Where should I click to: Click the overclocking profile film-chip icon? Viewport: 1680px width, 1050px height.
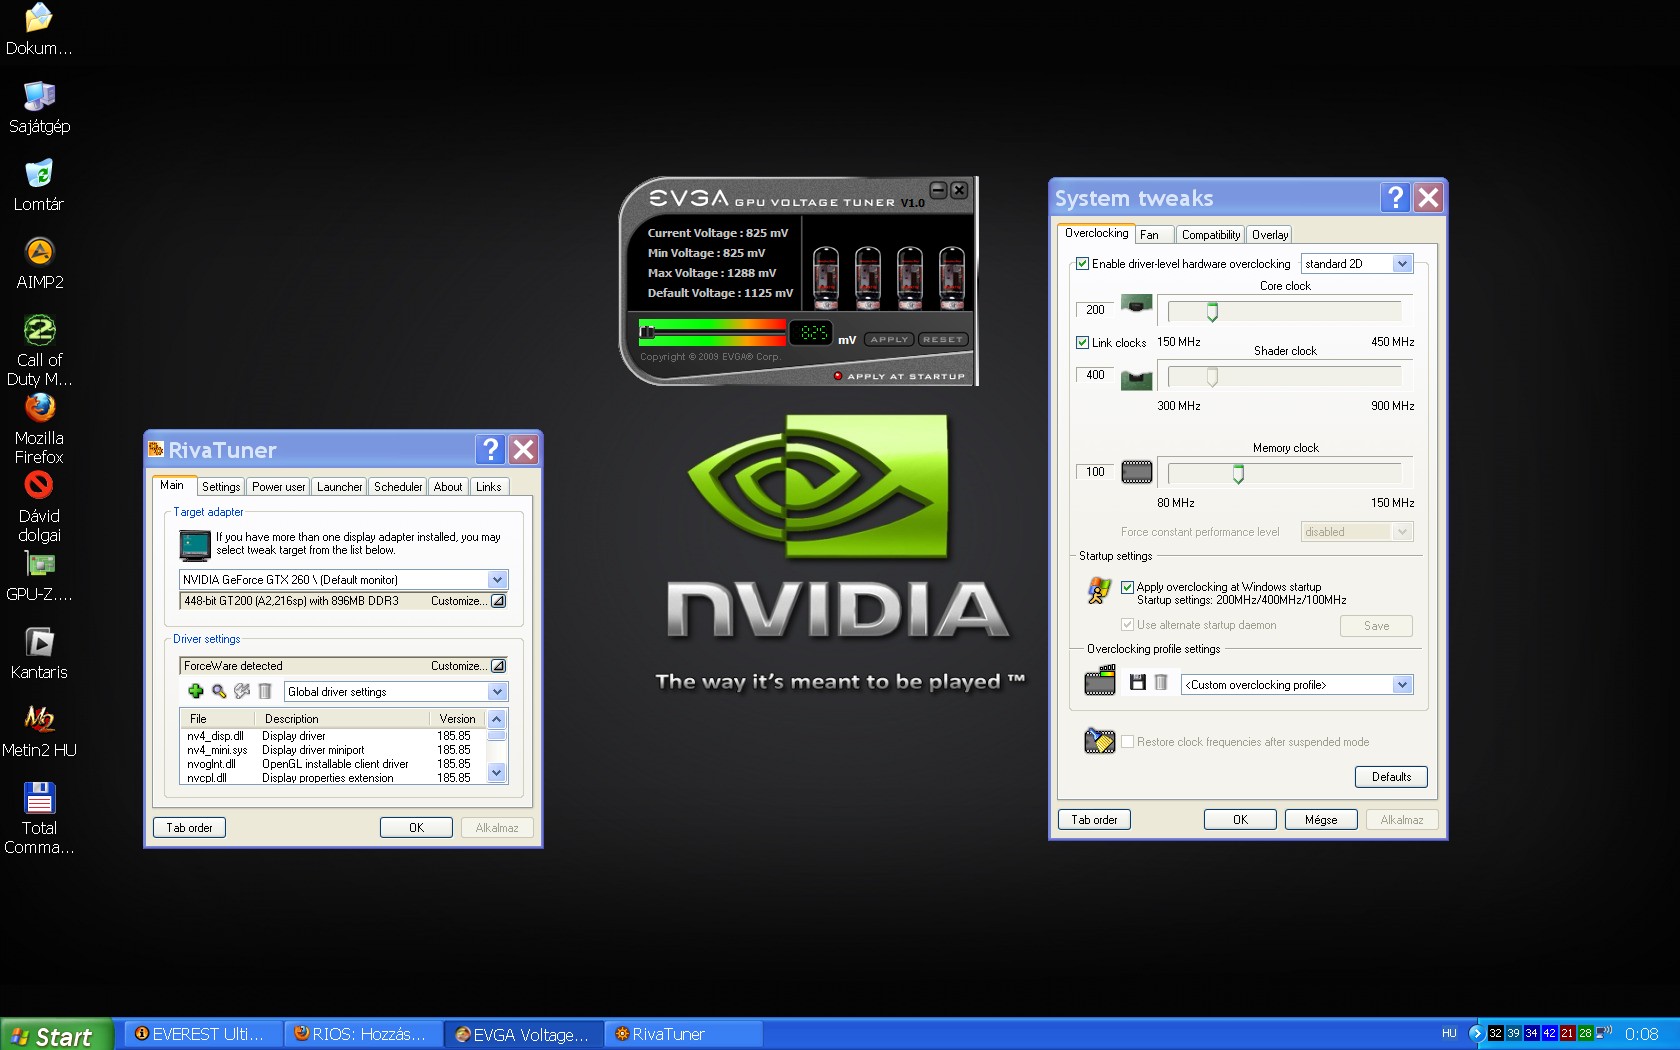(x=1100, y=682)
